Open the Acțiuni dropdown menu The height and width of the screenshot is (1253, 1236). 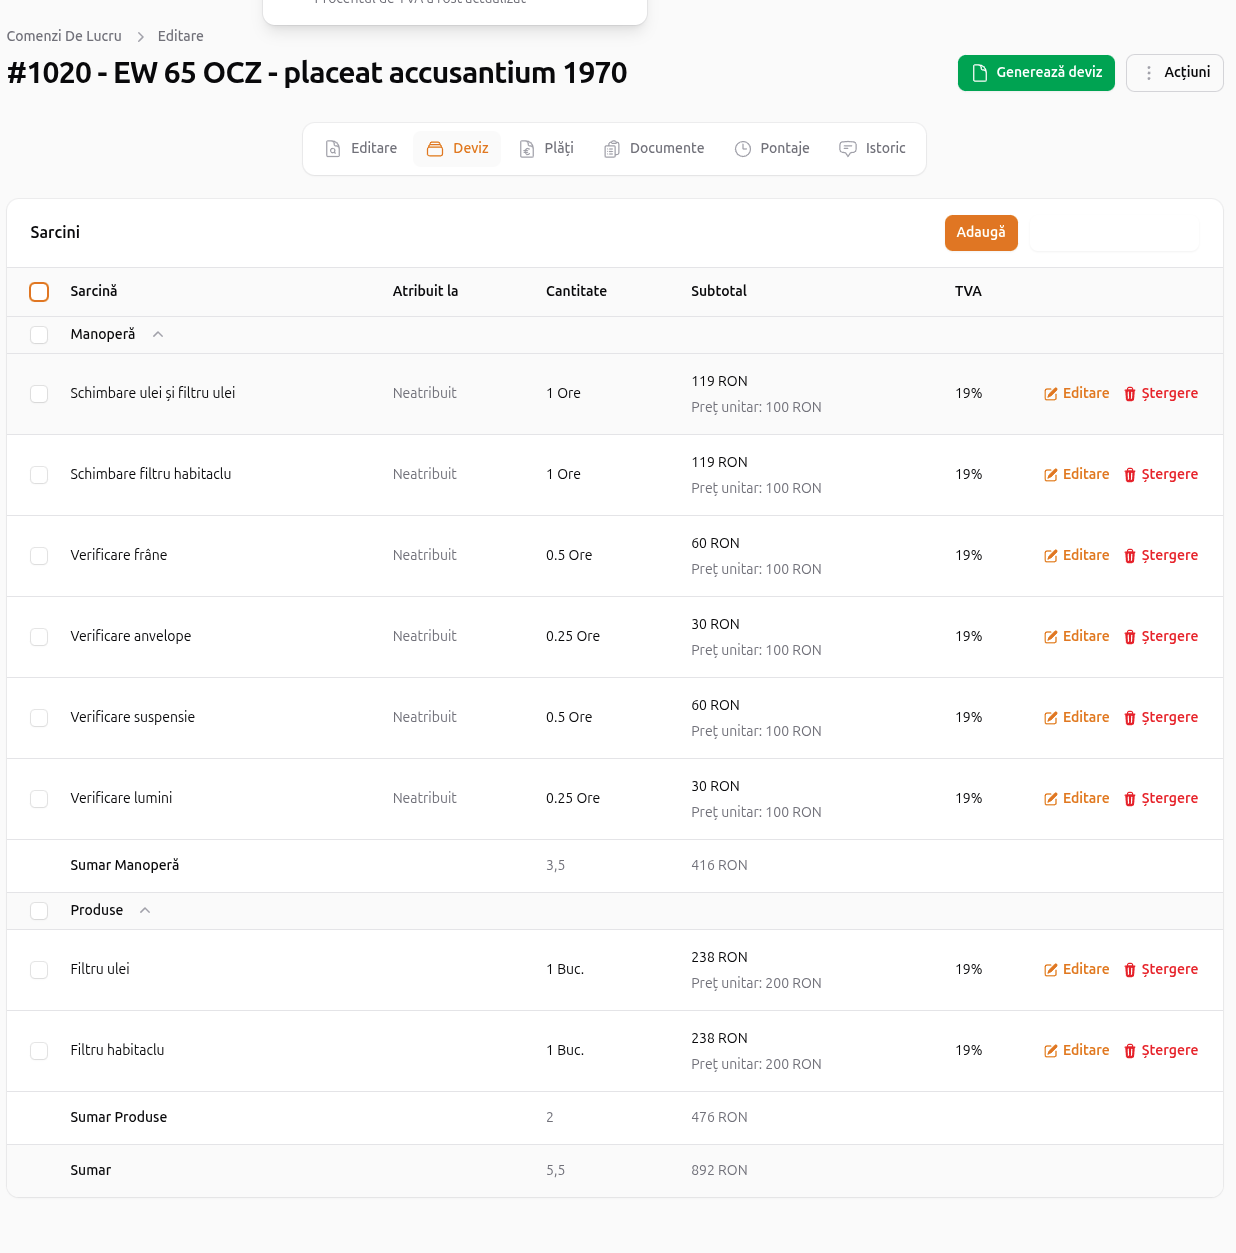[1174, 73]
